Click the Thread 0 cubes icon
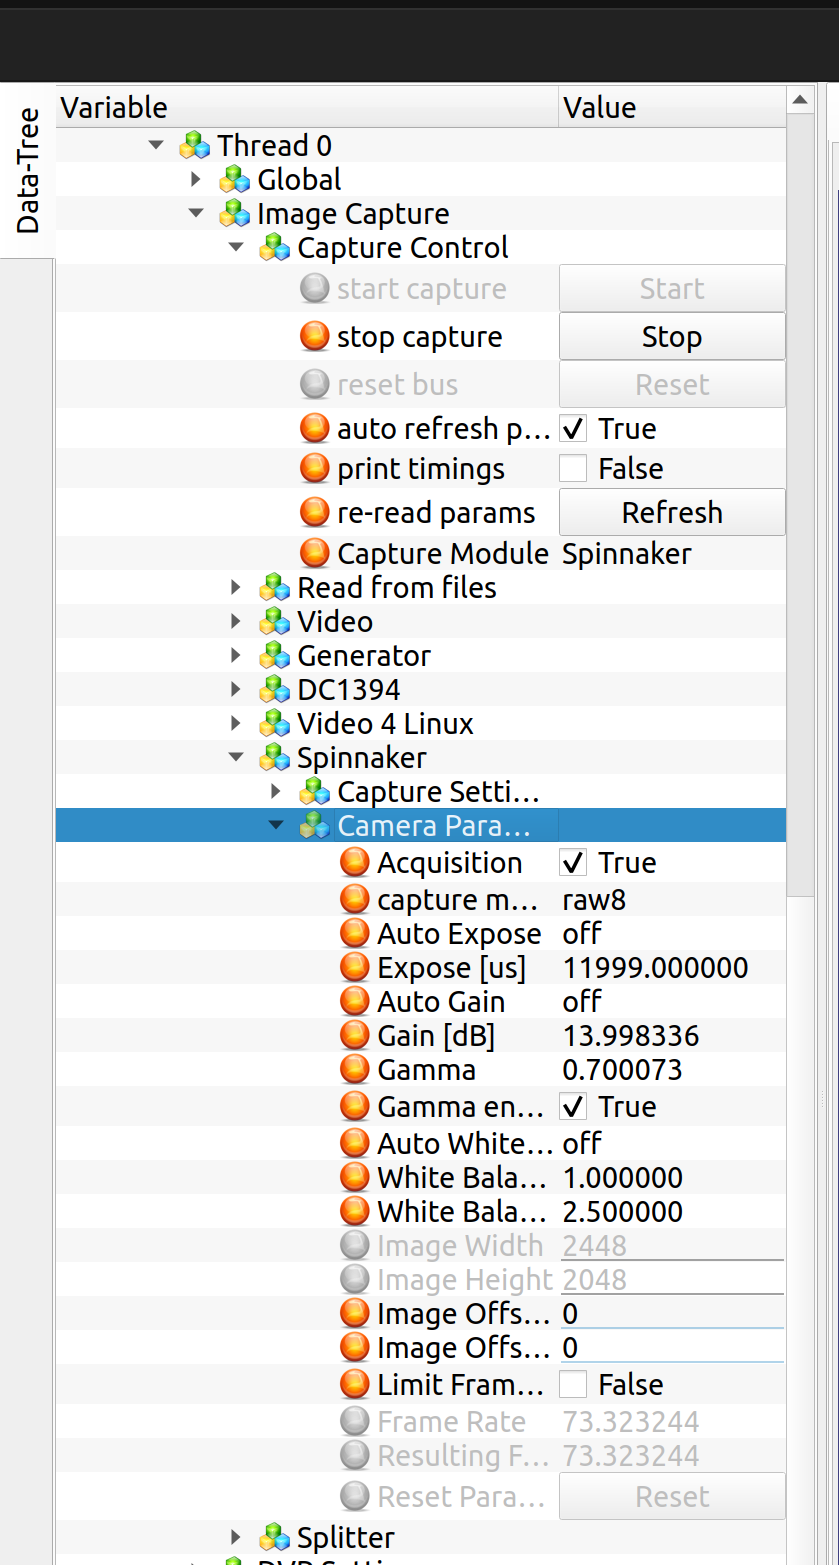 pos(194,146)
